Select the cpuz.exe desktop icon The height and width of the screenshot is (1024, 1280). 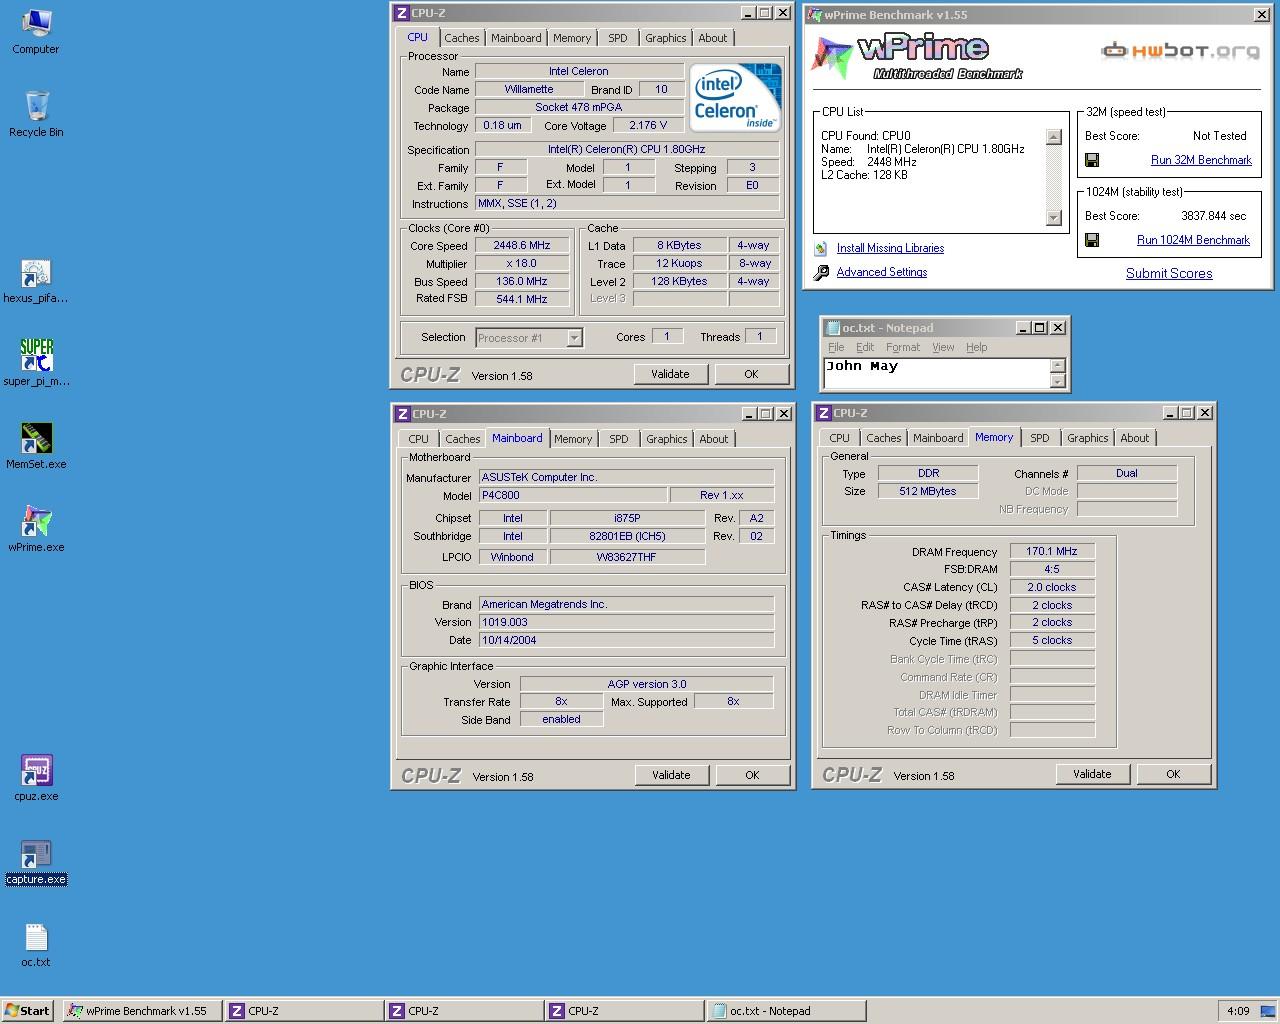(36, 778)
